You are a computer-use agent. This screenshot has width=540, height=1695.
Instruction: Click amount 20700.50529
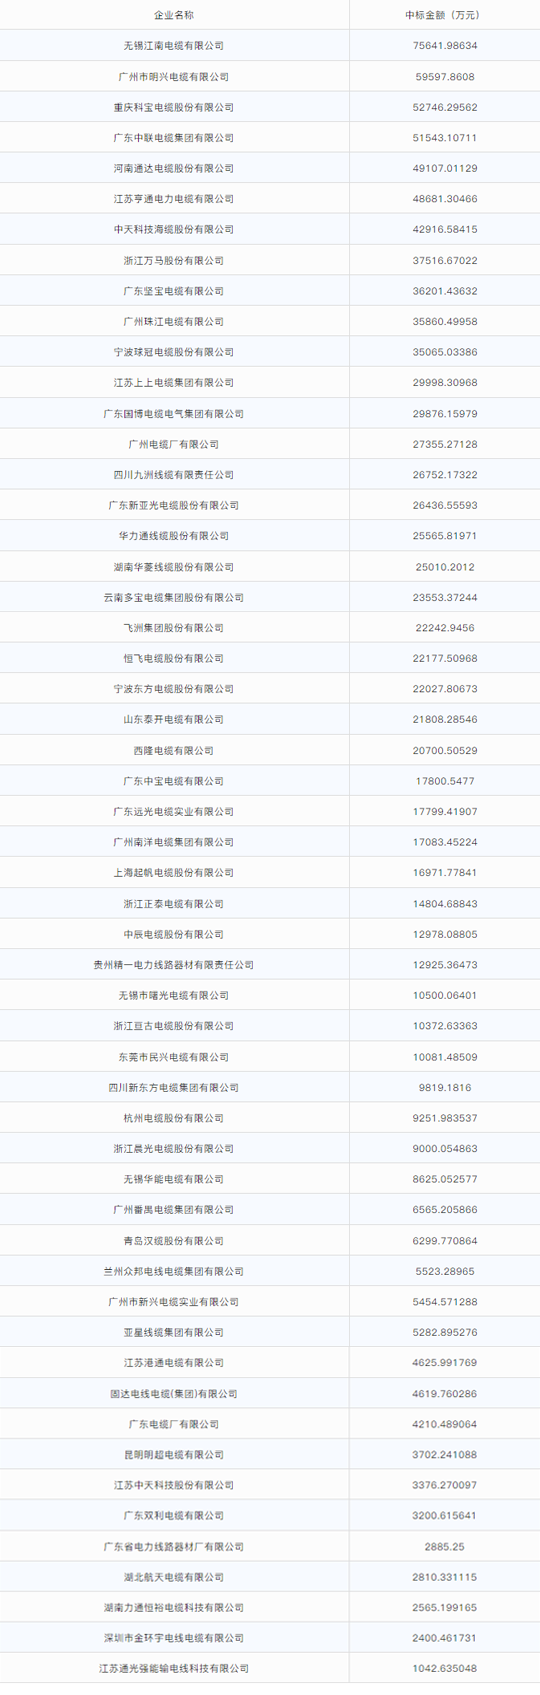tap(445, 750)
